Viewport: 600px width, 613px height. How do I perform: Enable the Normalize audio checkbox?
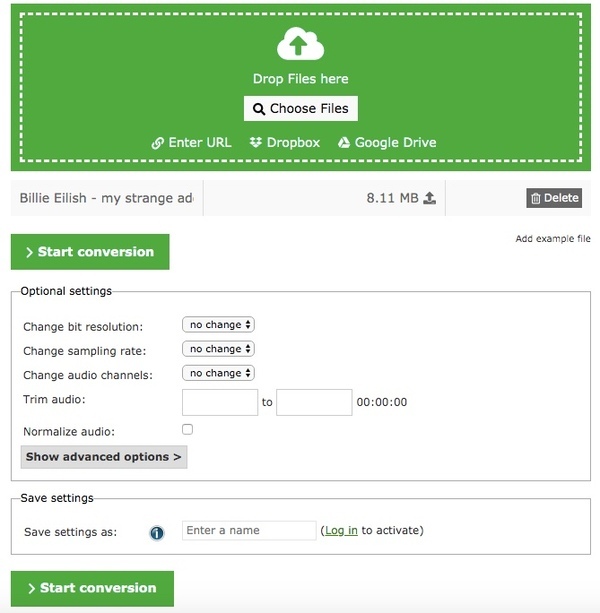point(188,429)
